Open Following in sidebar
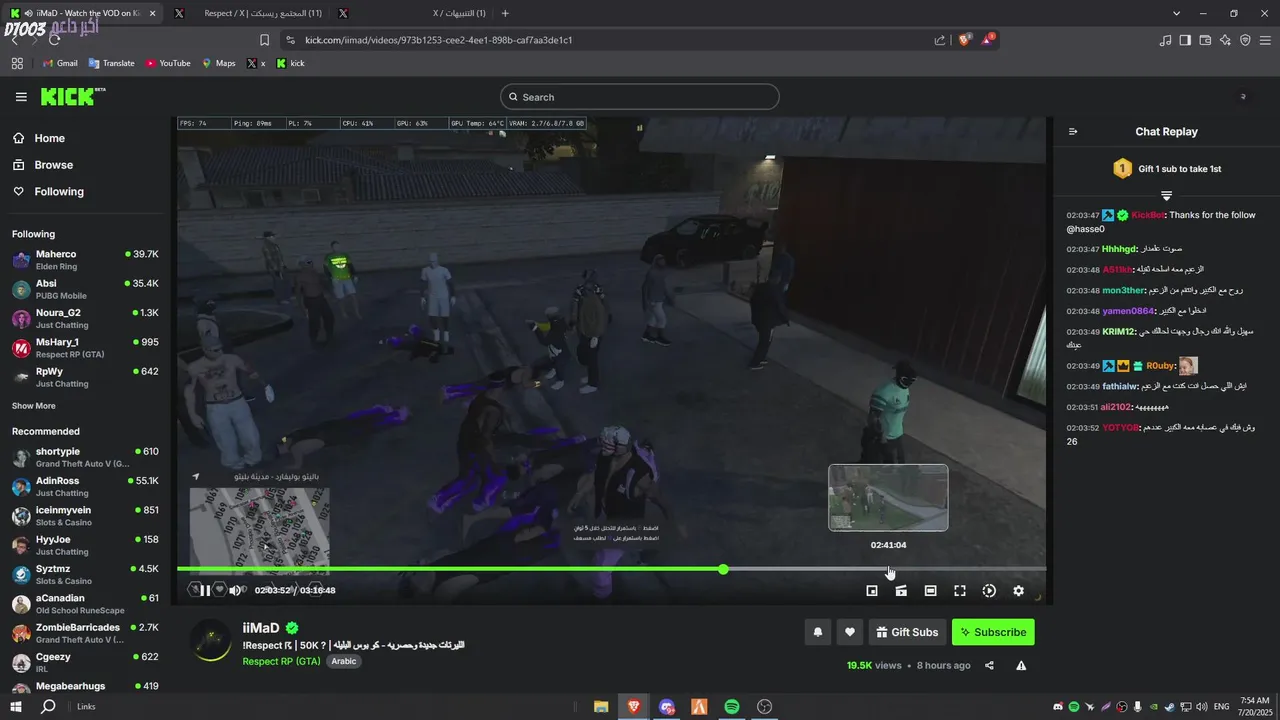 [x=48, y=191]
